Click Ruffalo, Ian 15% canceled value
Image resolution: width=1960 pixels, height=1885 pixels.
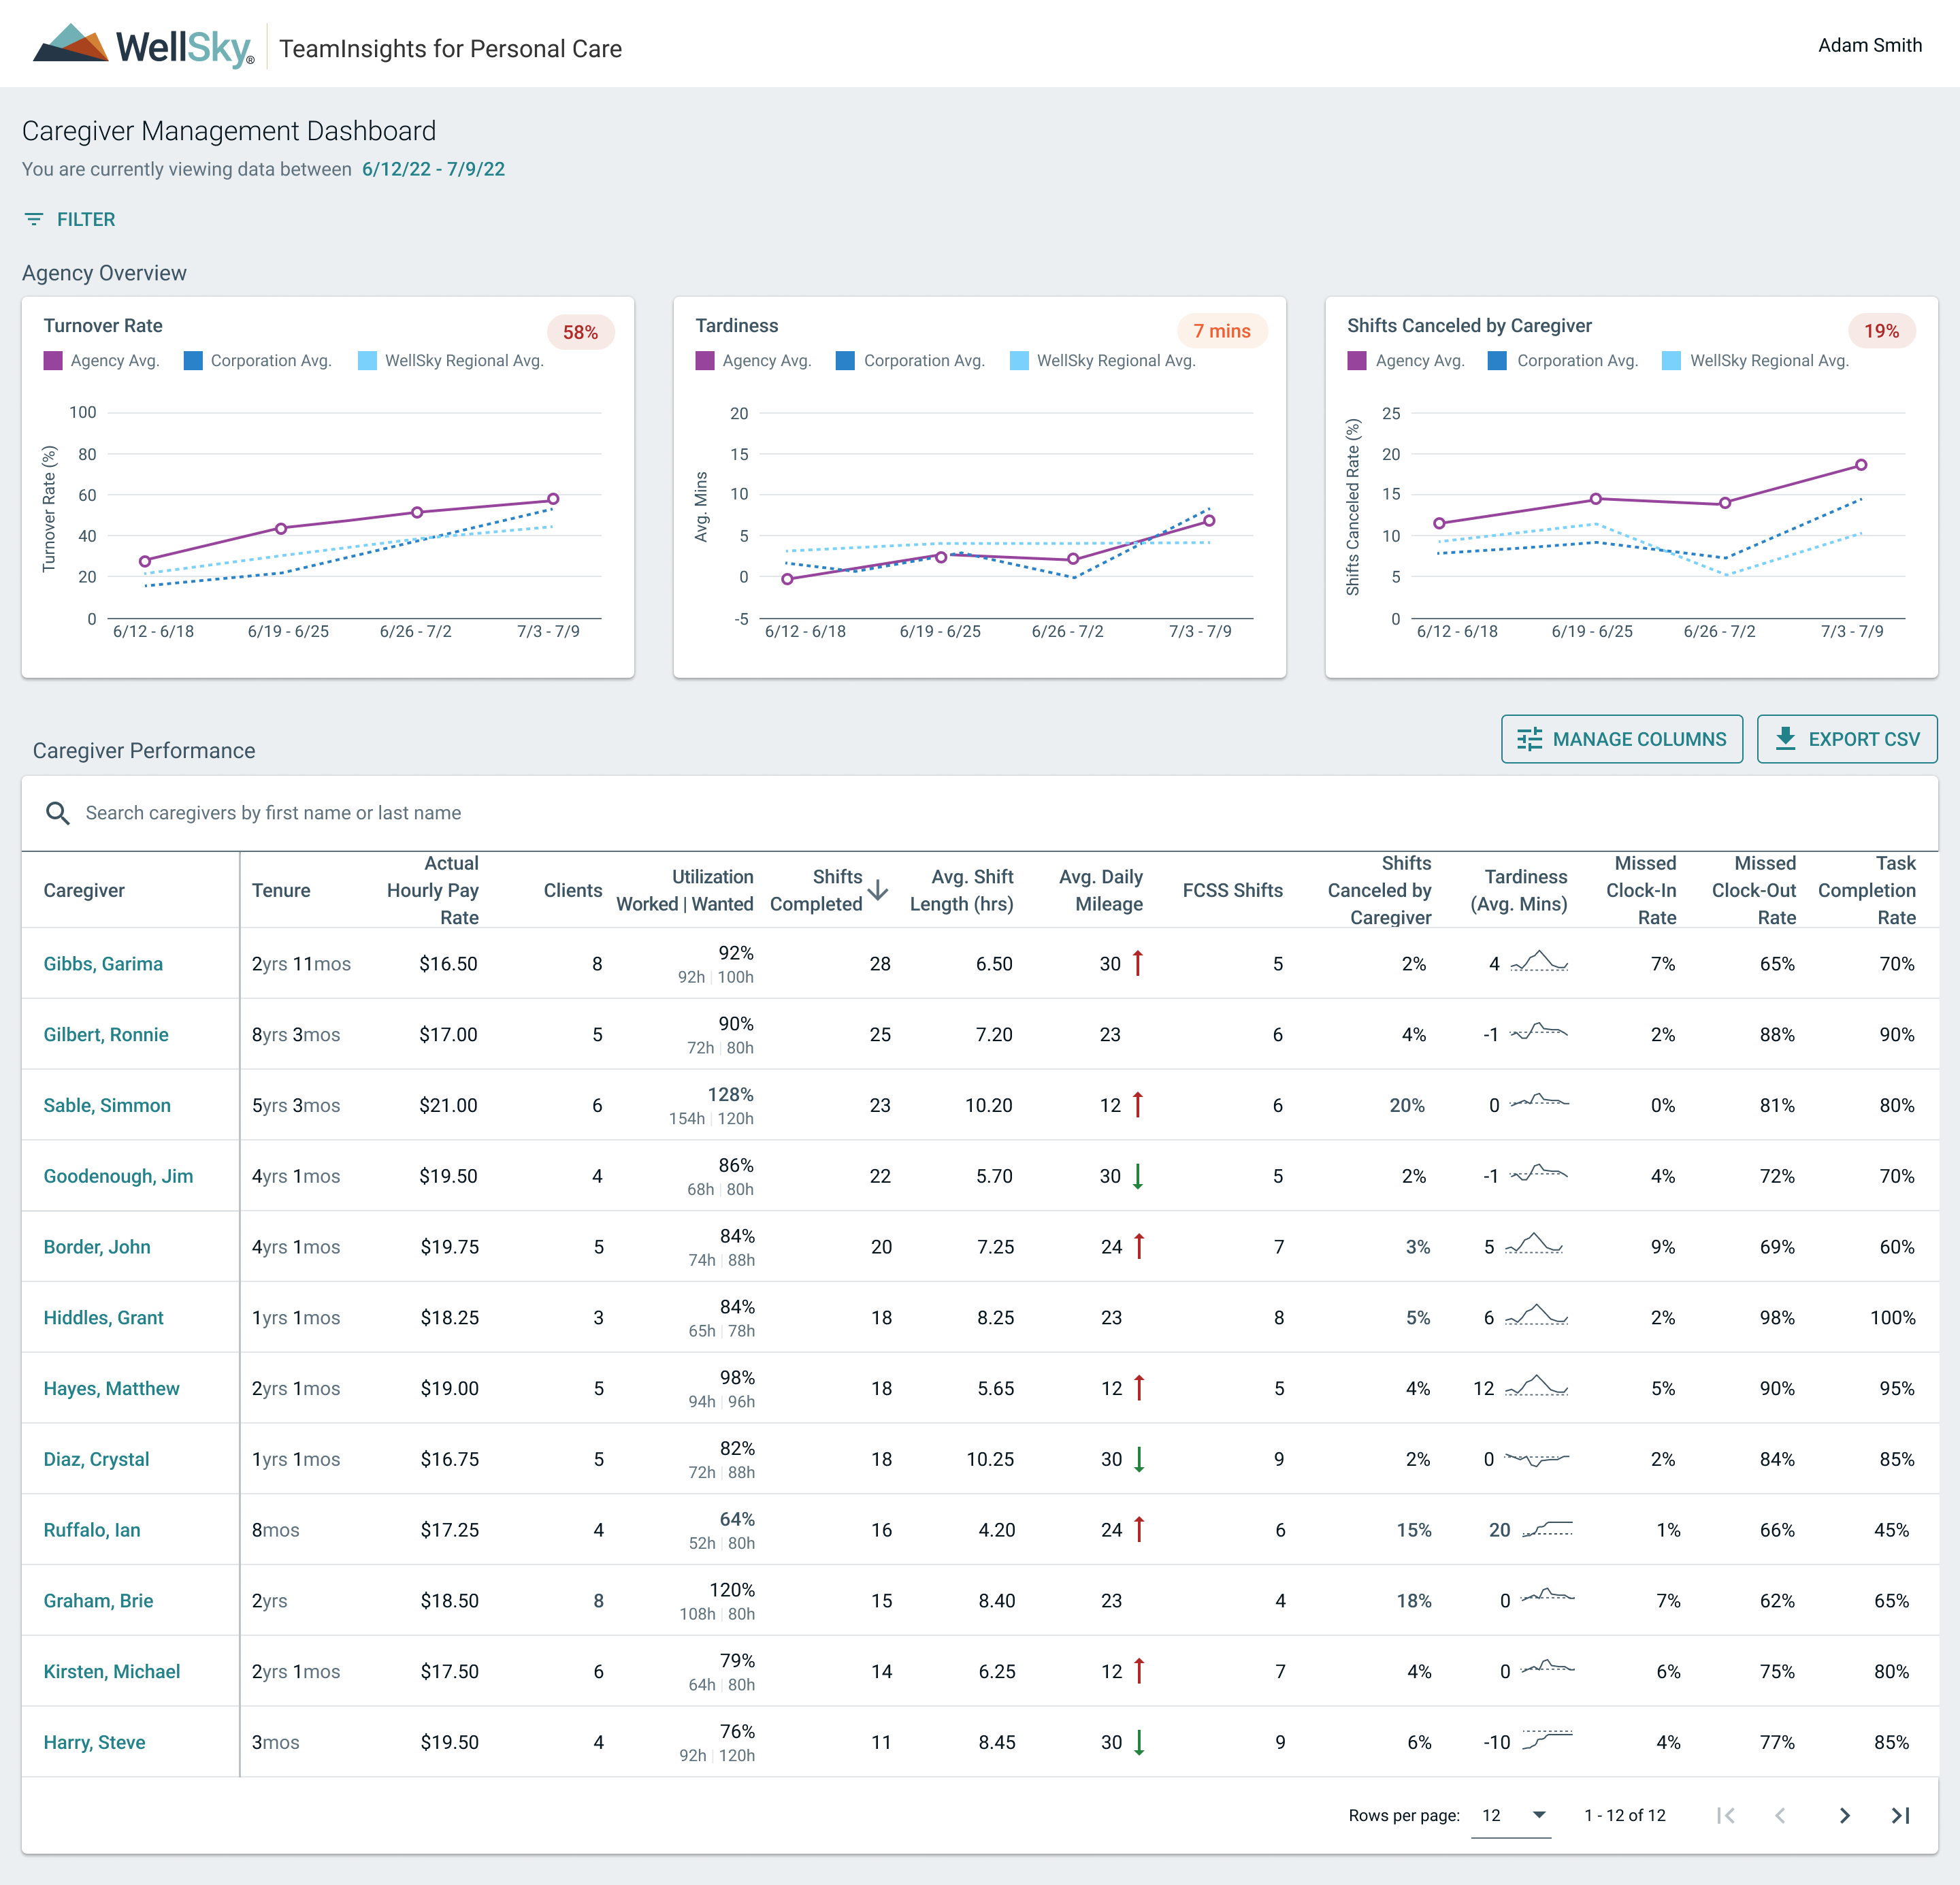point(1414,1530)
